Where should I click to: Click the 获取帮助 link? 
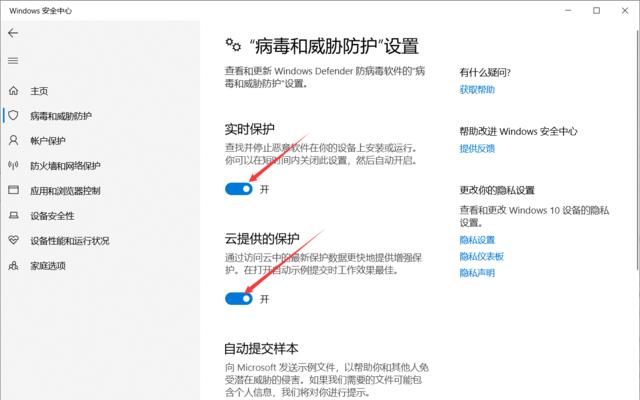(x=477, y=89)
